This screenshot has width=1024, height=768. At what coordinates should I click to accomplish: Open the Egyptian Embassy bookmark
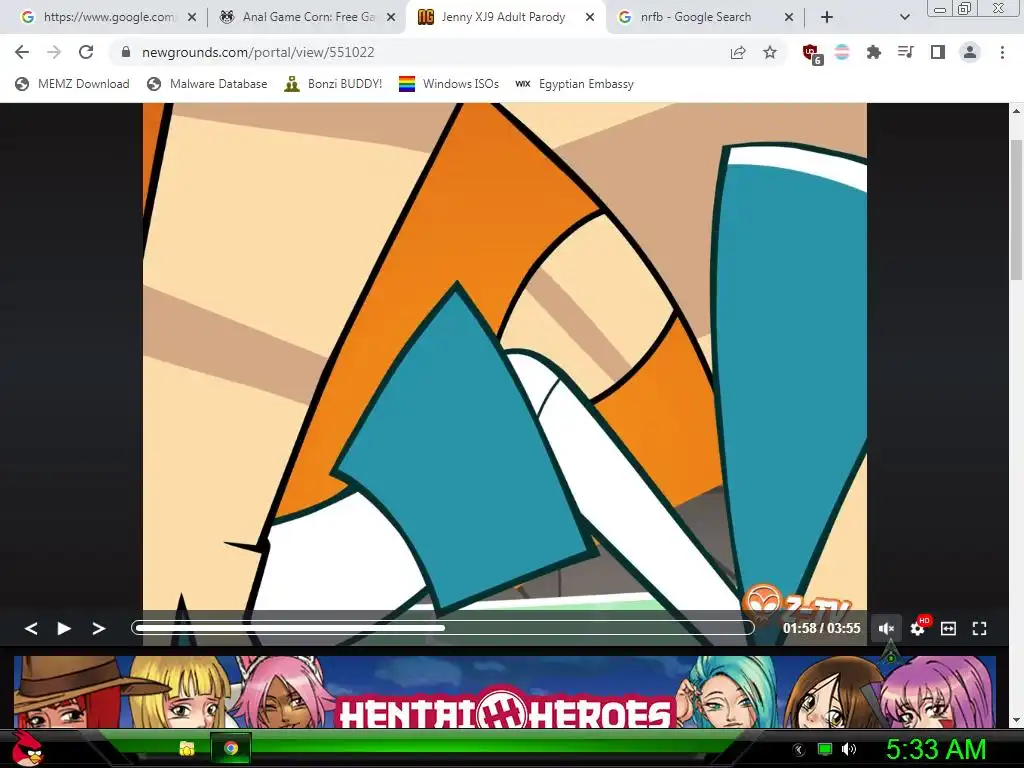tap(575, 84)
